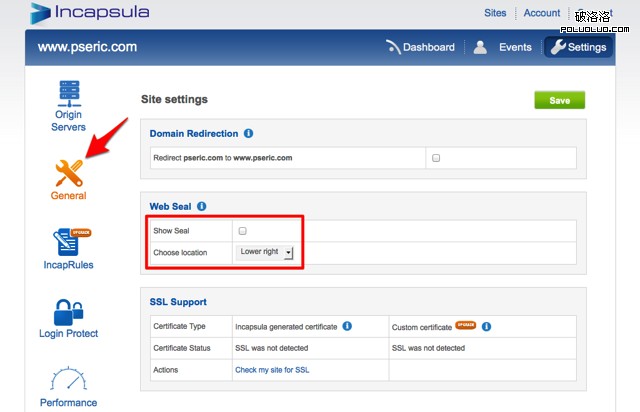
Task: Click the Domain Redirection info icon
Action: [x=248, y=133]
